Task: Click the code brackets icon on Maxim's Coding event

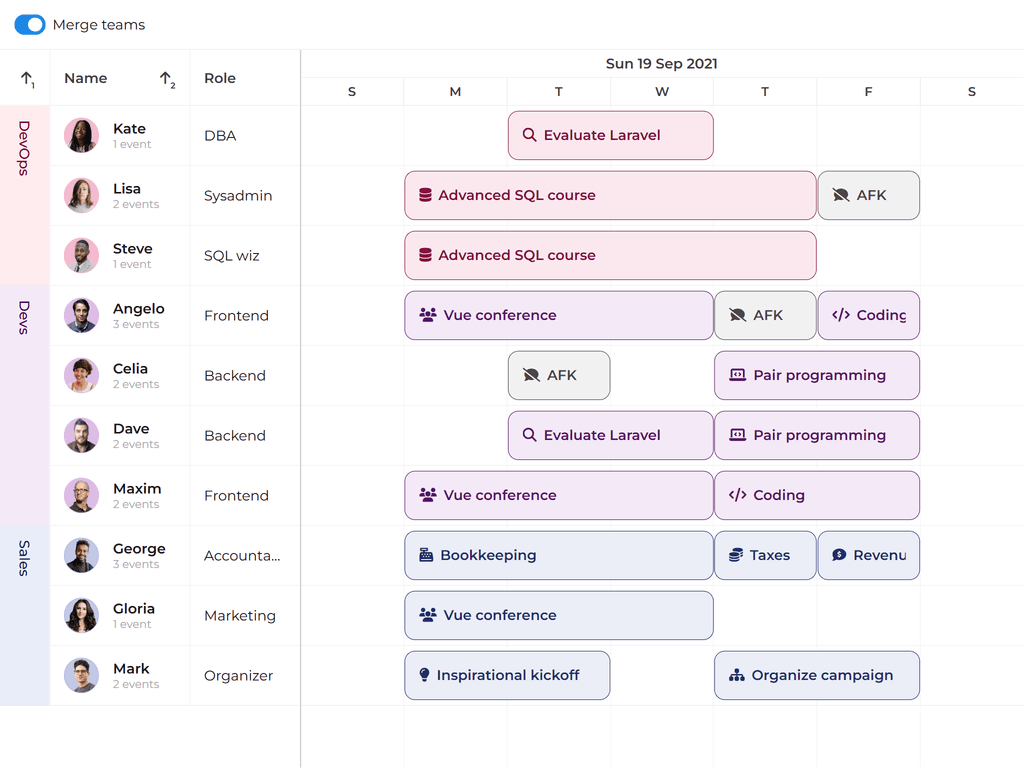Action: point(738,495)
